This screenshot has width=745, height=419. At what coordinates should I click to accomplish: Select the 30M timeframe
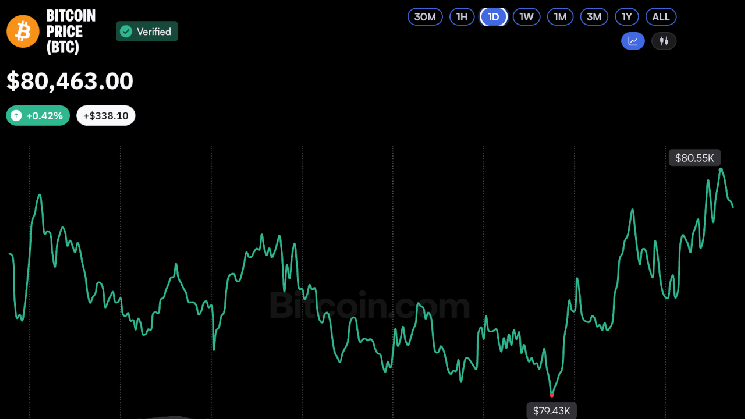(x=425, y=17)
